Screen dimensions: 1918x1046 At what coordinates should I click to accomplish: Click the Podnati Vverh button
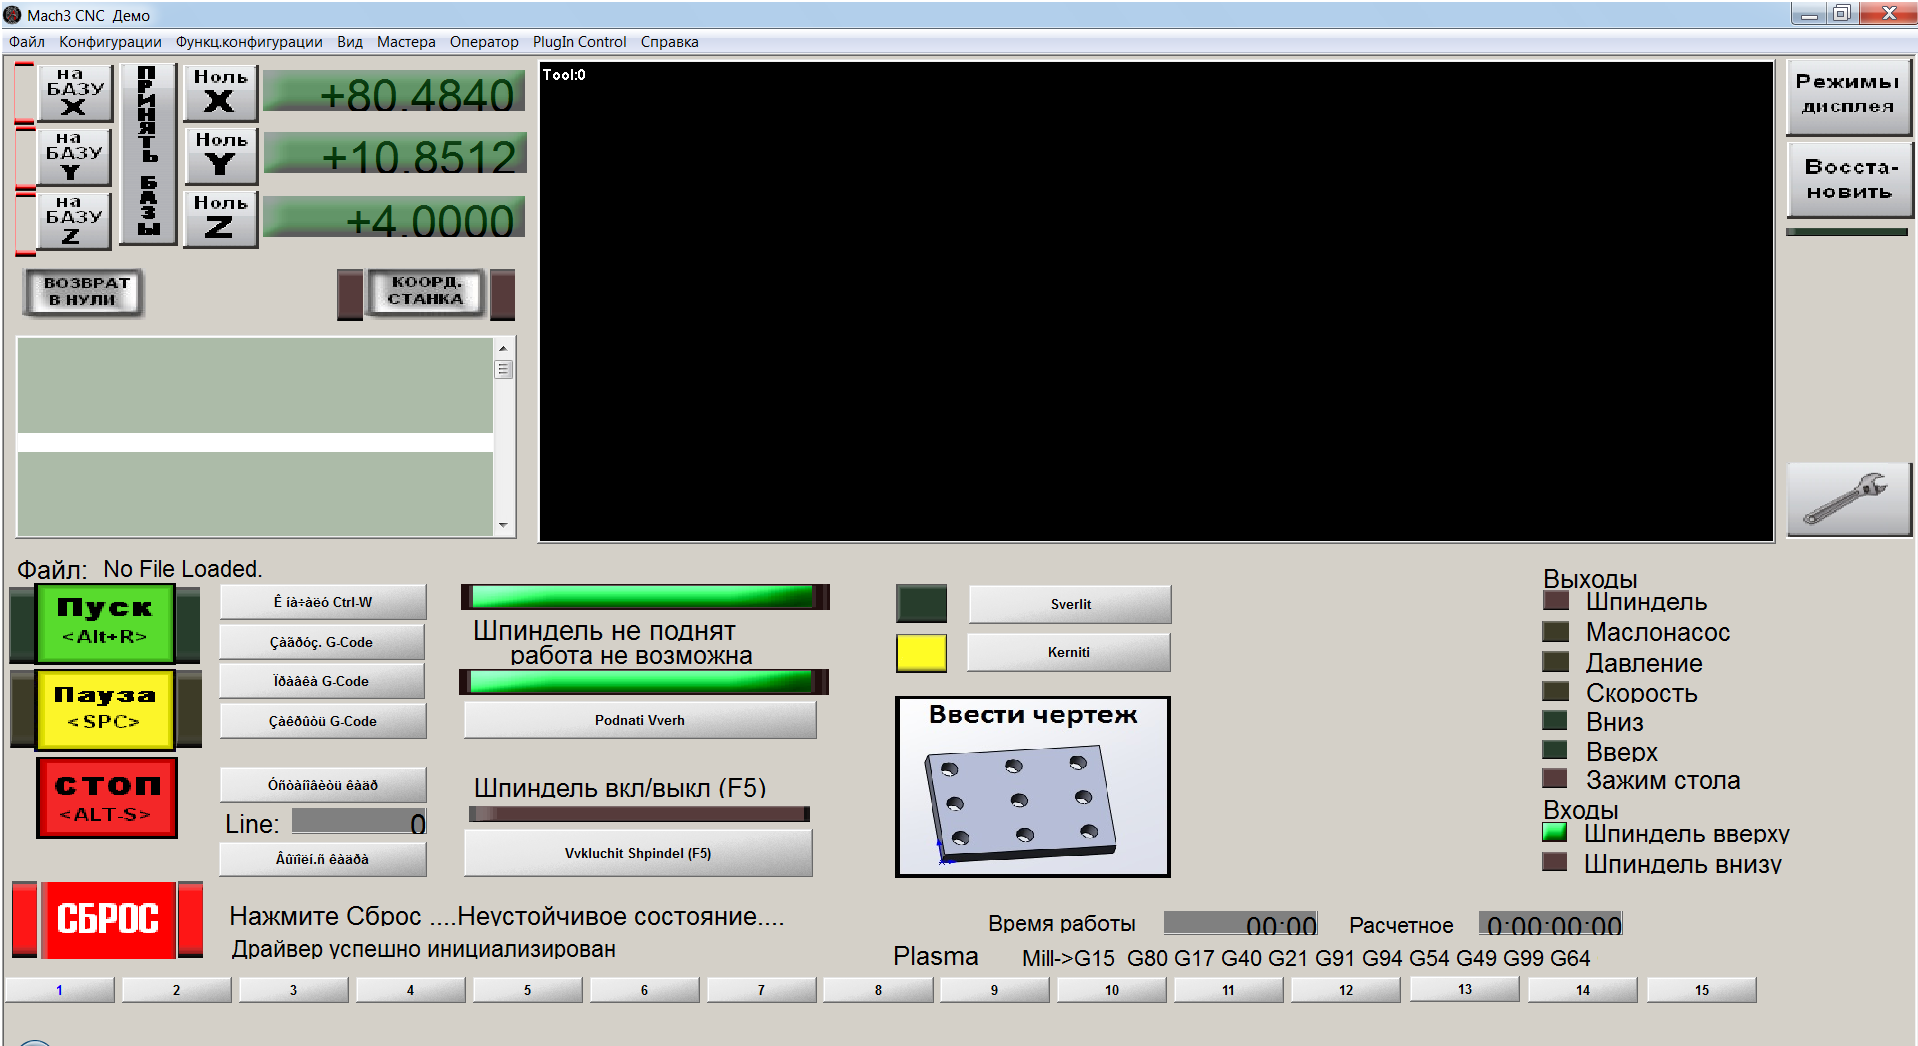pos(640,720)
